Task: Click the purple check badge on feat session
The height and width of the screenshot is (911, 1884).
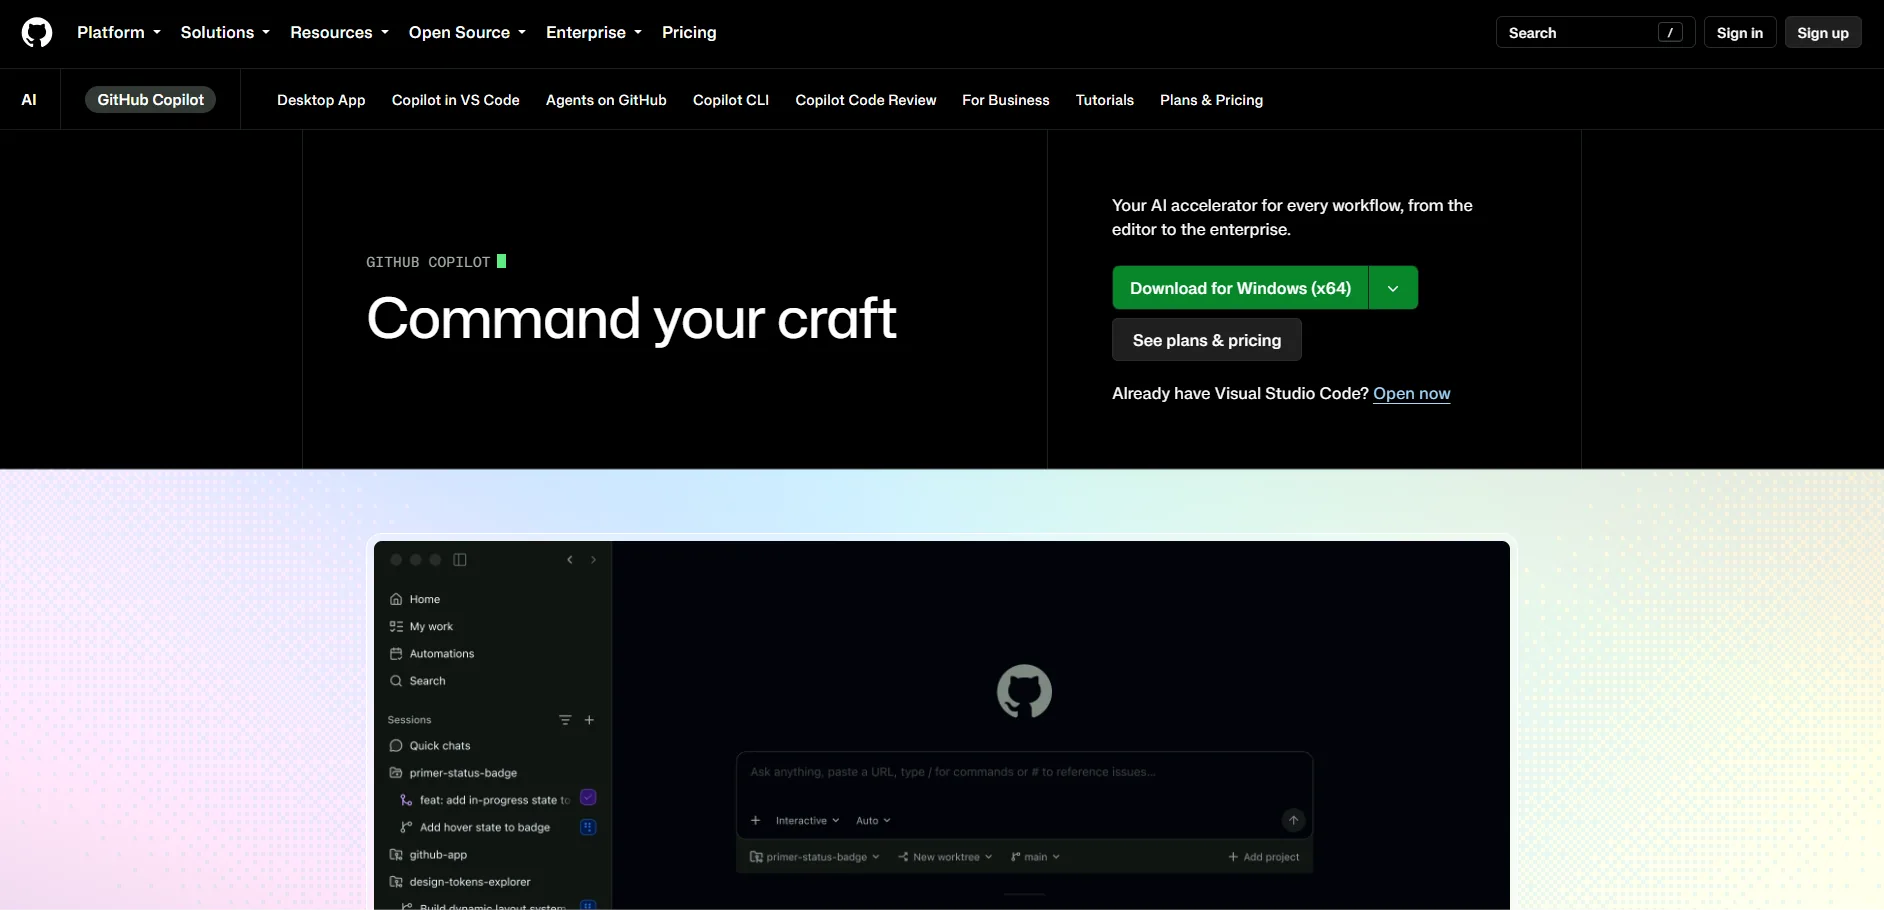Action: pos(588,798)
